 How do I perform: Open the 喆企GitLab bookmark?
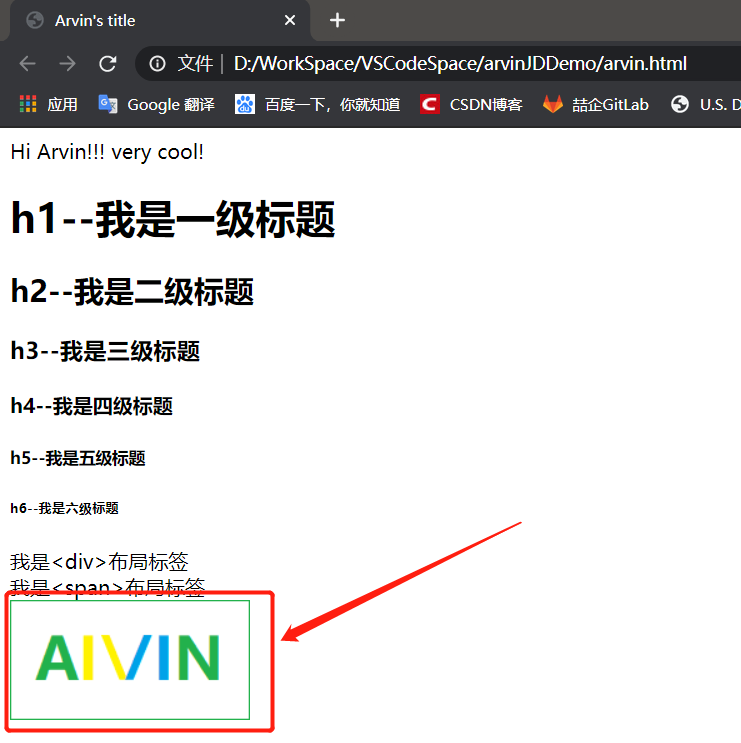610,105
